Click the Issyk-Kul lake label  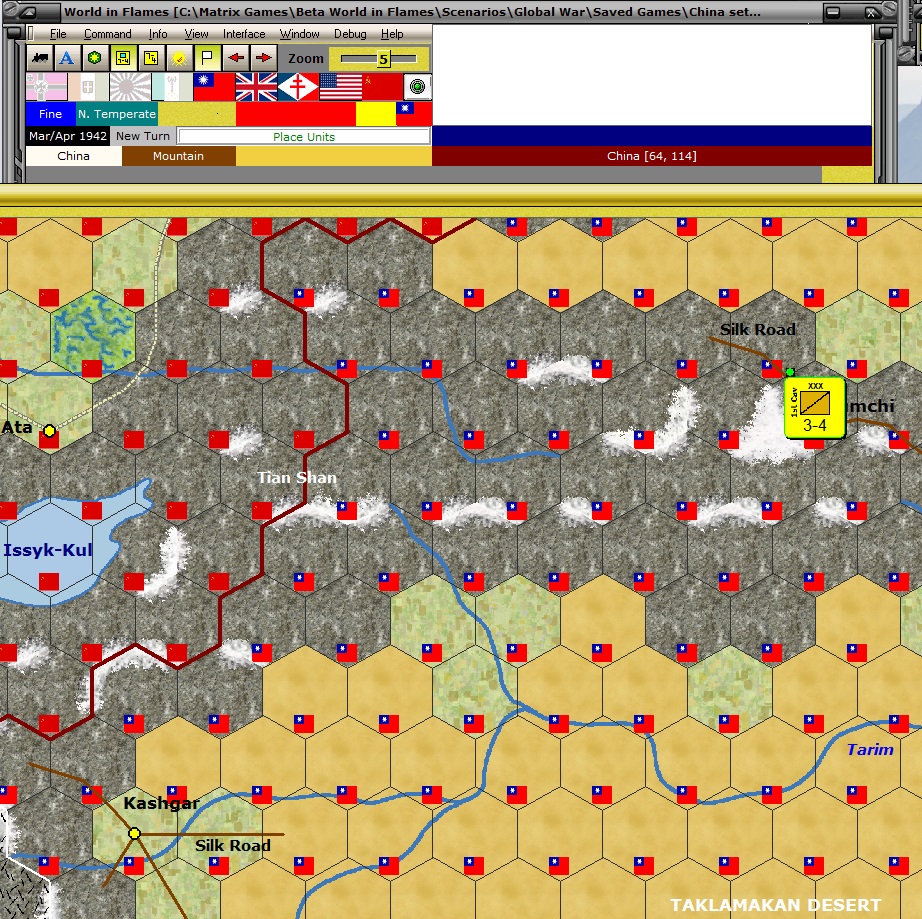pyautogui.click(x=48, y=550)
